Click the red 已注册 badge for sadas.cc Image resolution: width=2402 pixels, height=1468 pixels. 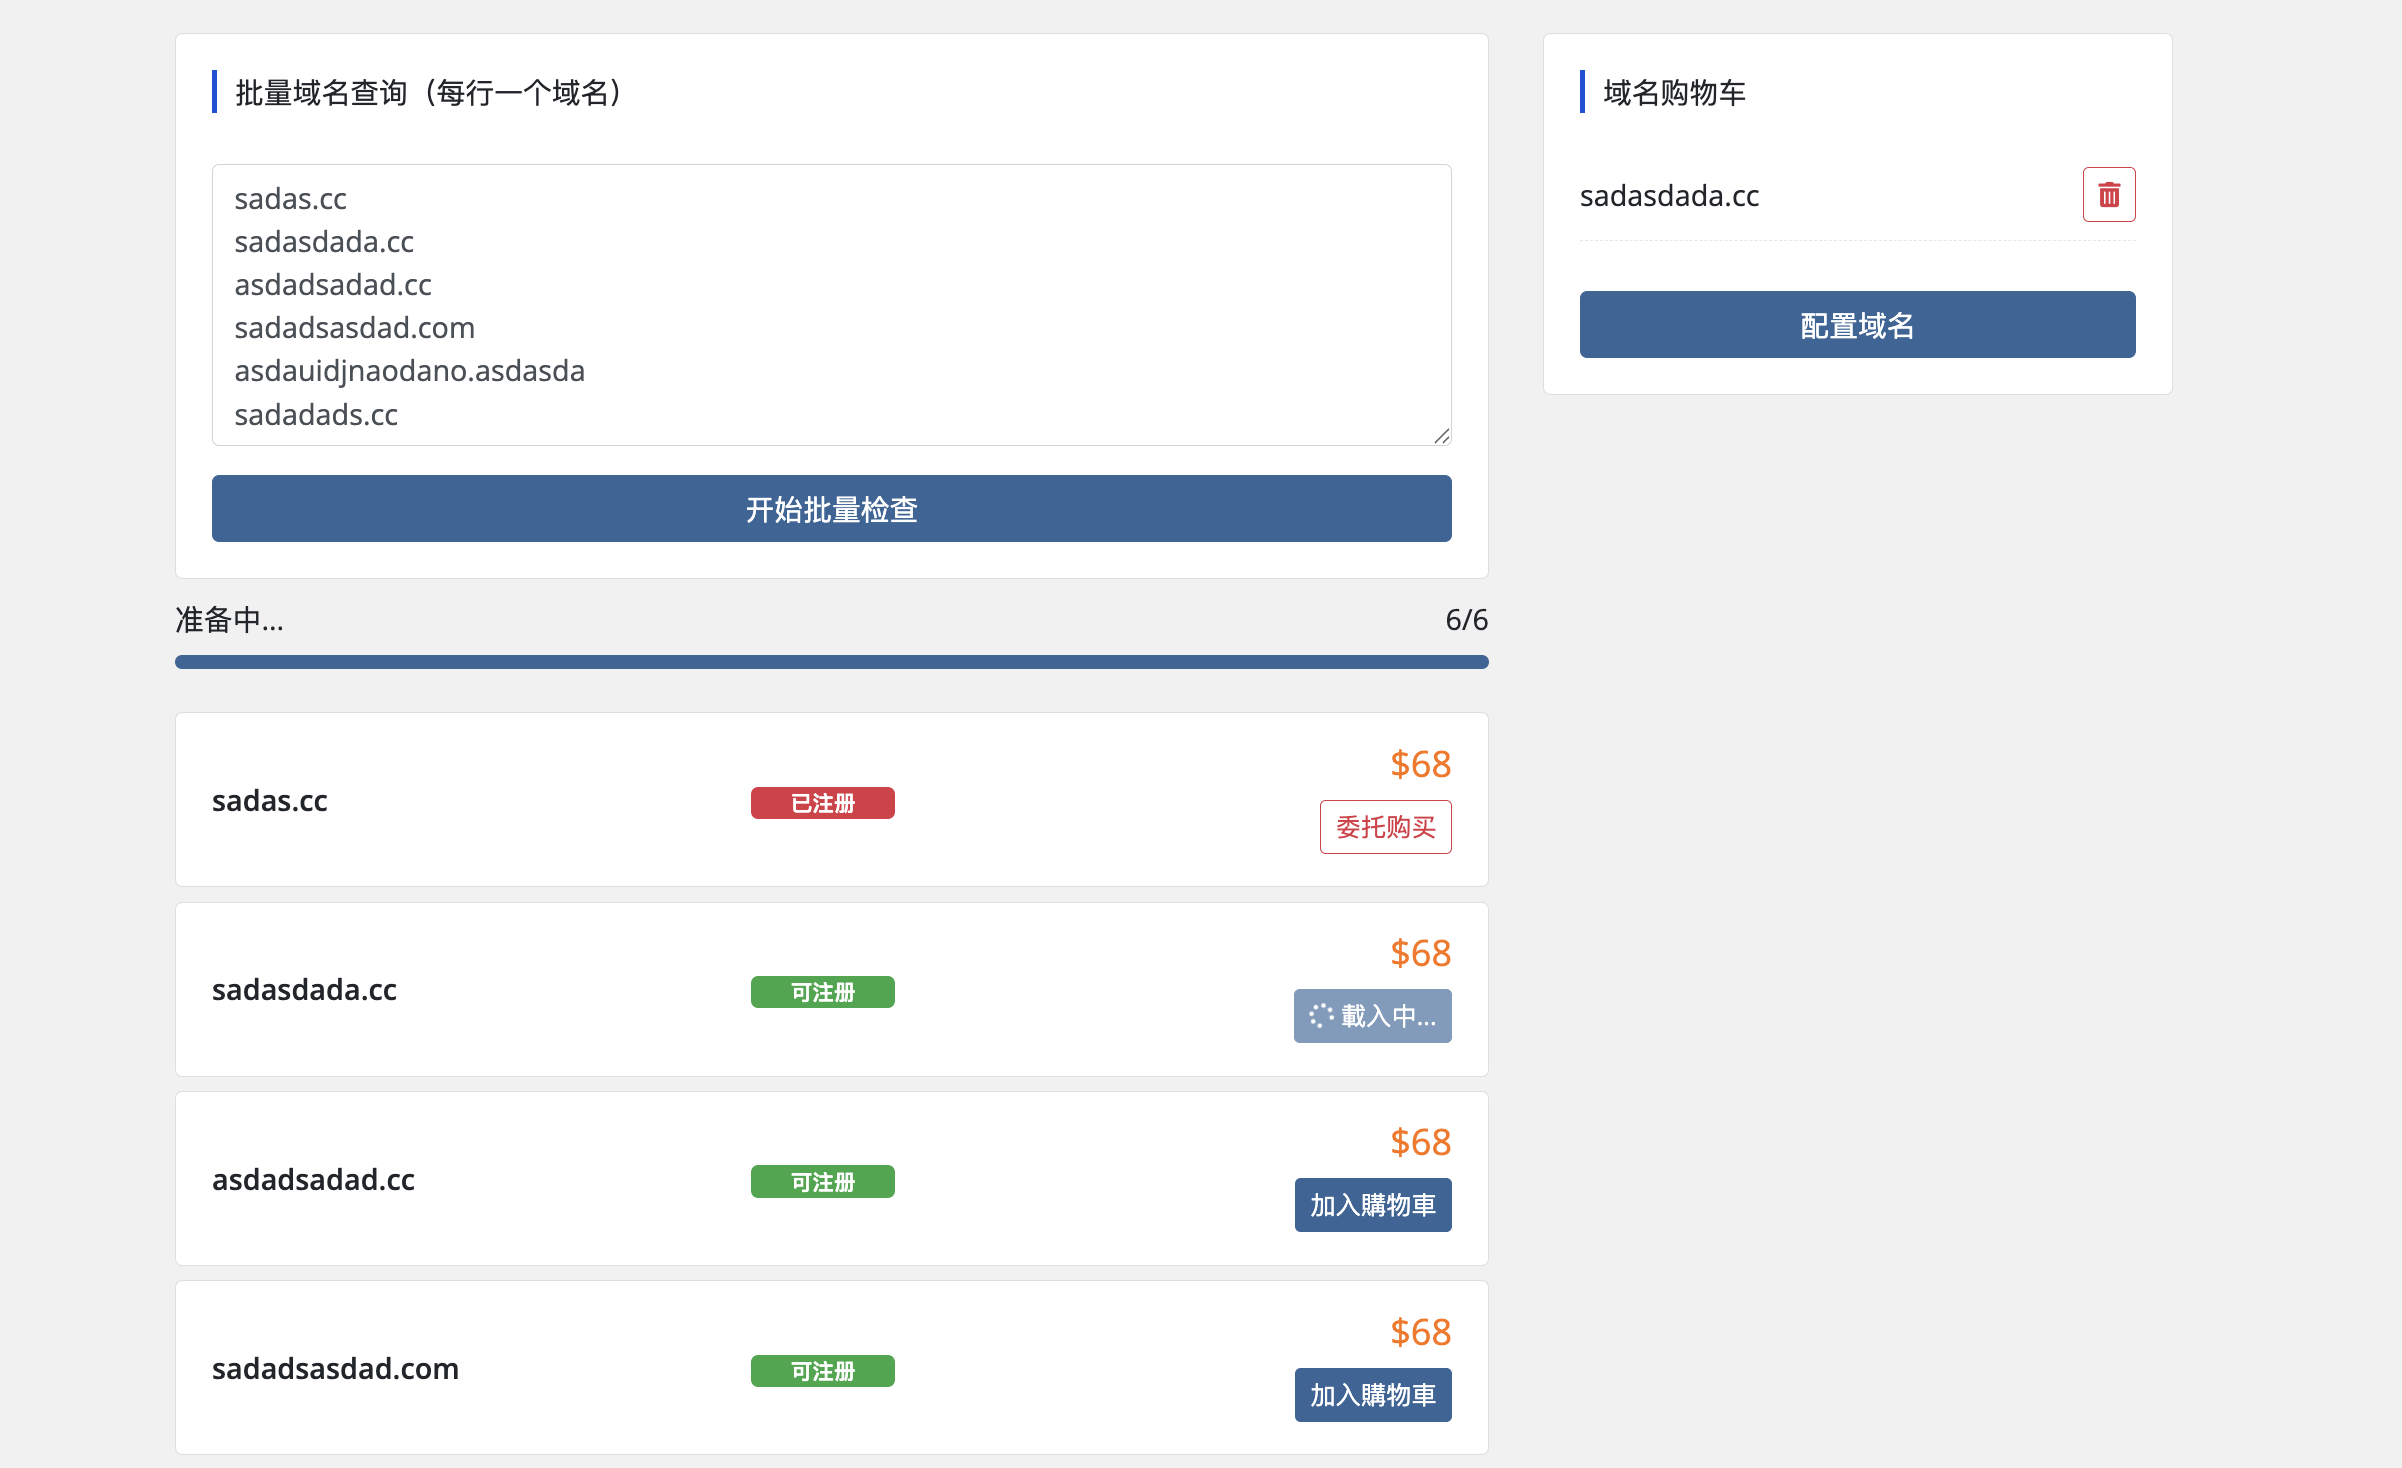tap(822, 803)
